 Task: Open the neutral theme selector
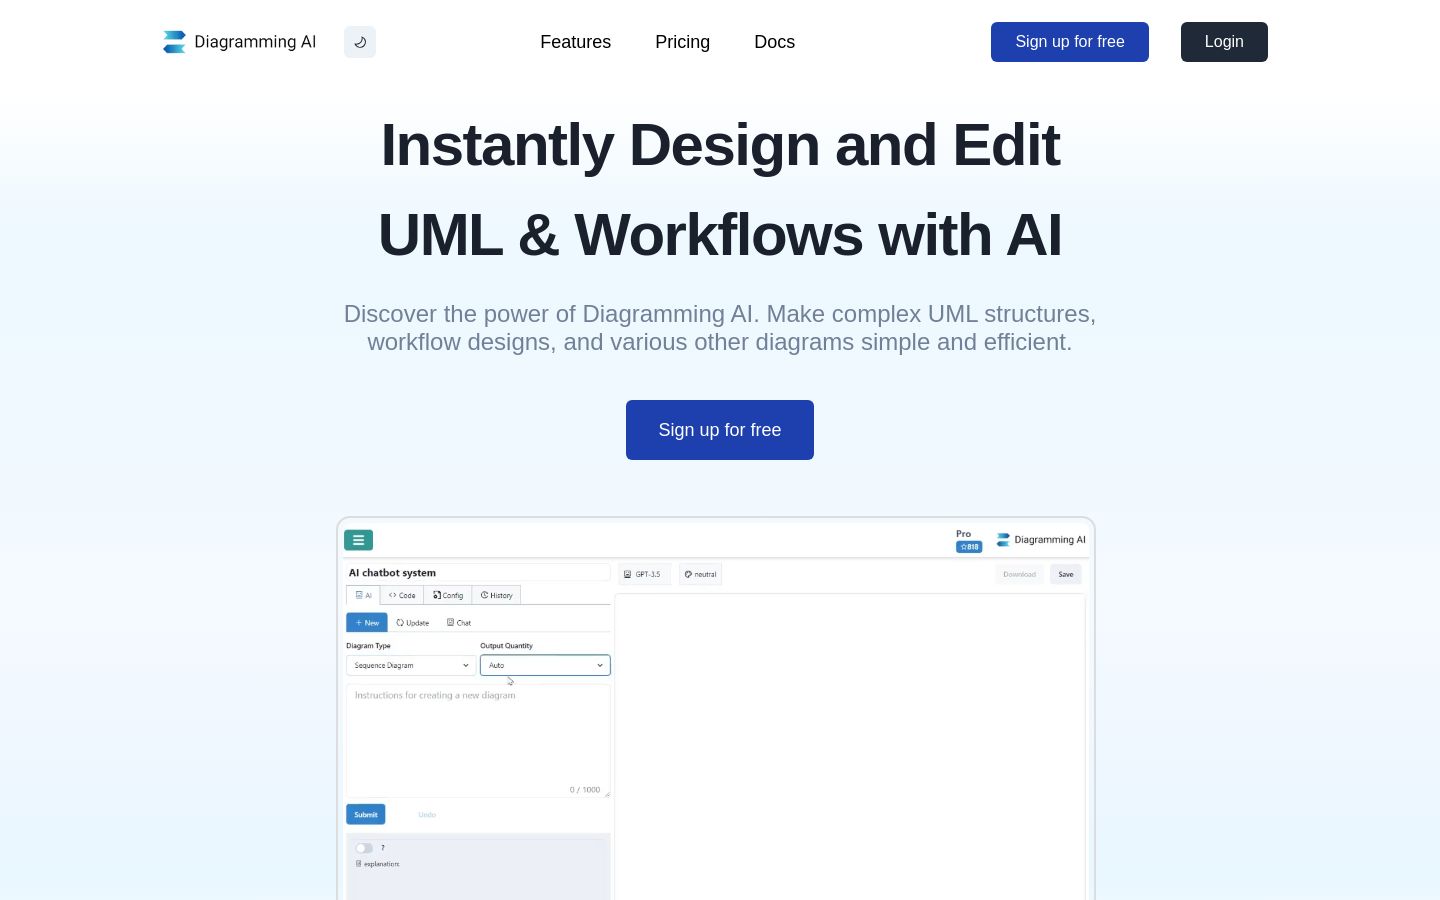coord(700,574)
